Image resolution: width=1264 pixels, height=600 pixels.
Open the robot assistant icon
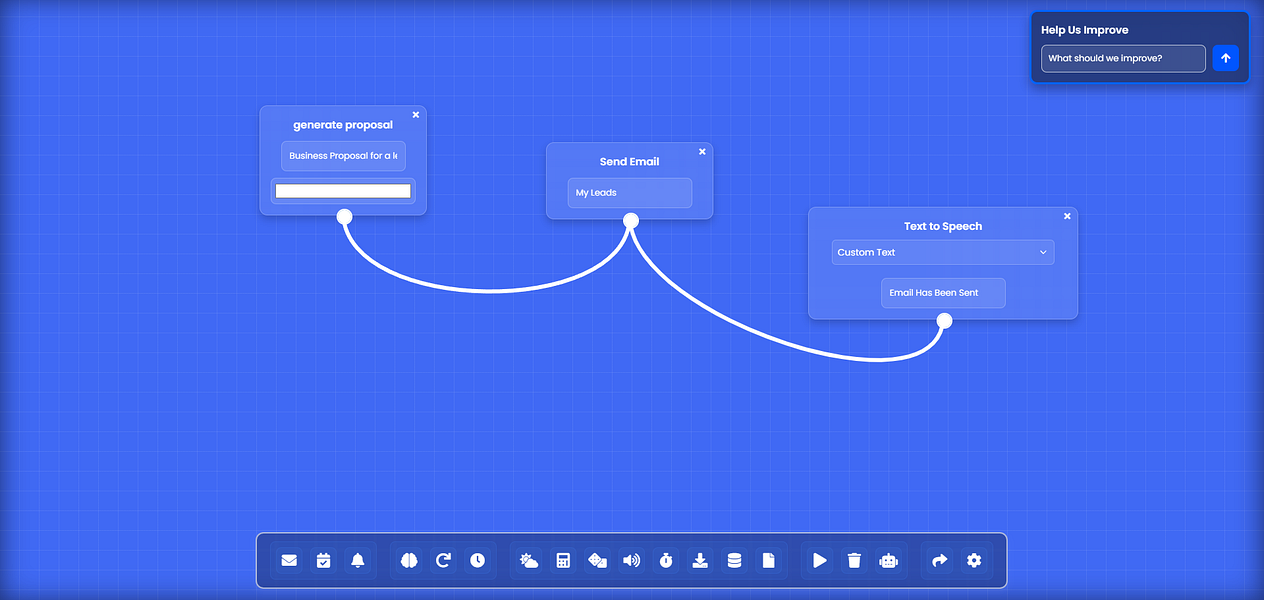[x=888, y=560]
